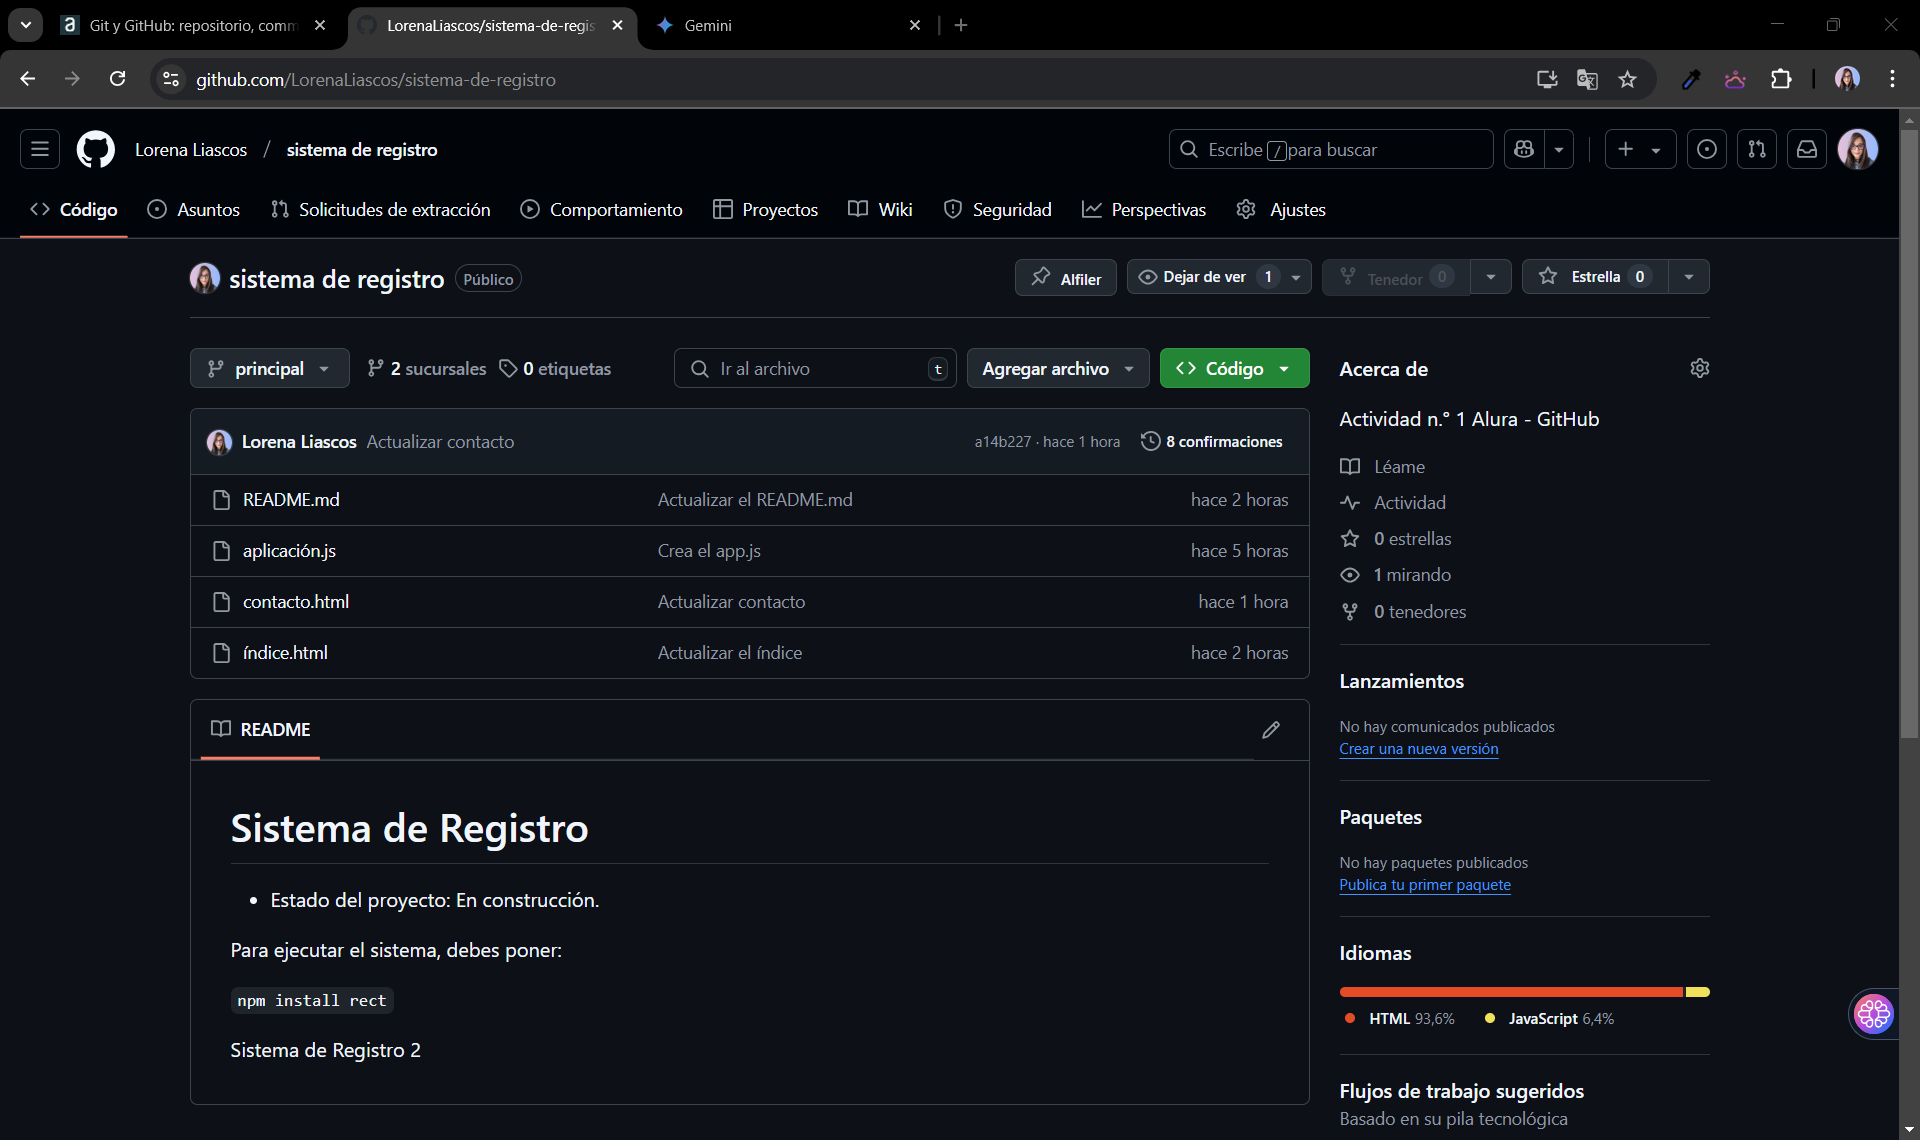Click the Lorena Liascos owner breadcrumb

coord(191,149)
